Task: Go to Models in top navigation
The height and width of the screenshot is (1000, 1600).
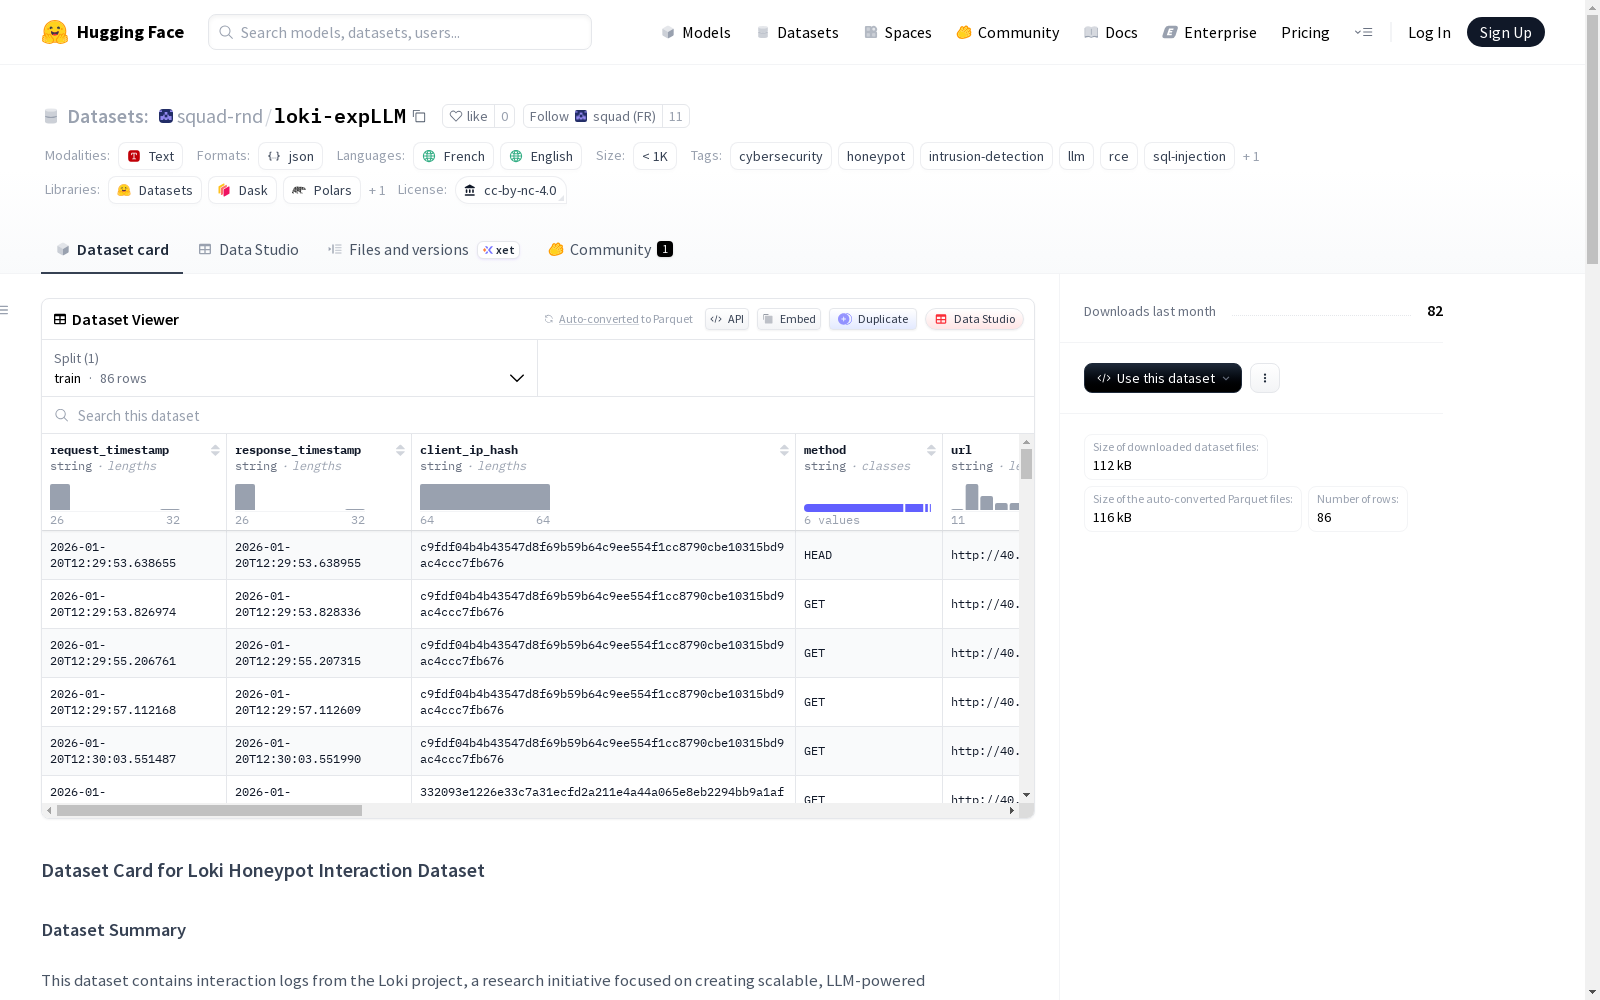Action: point(696,32)
